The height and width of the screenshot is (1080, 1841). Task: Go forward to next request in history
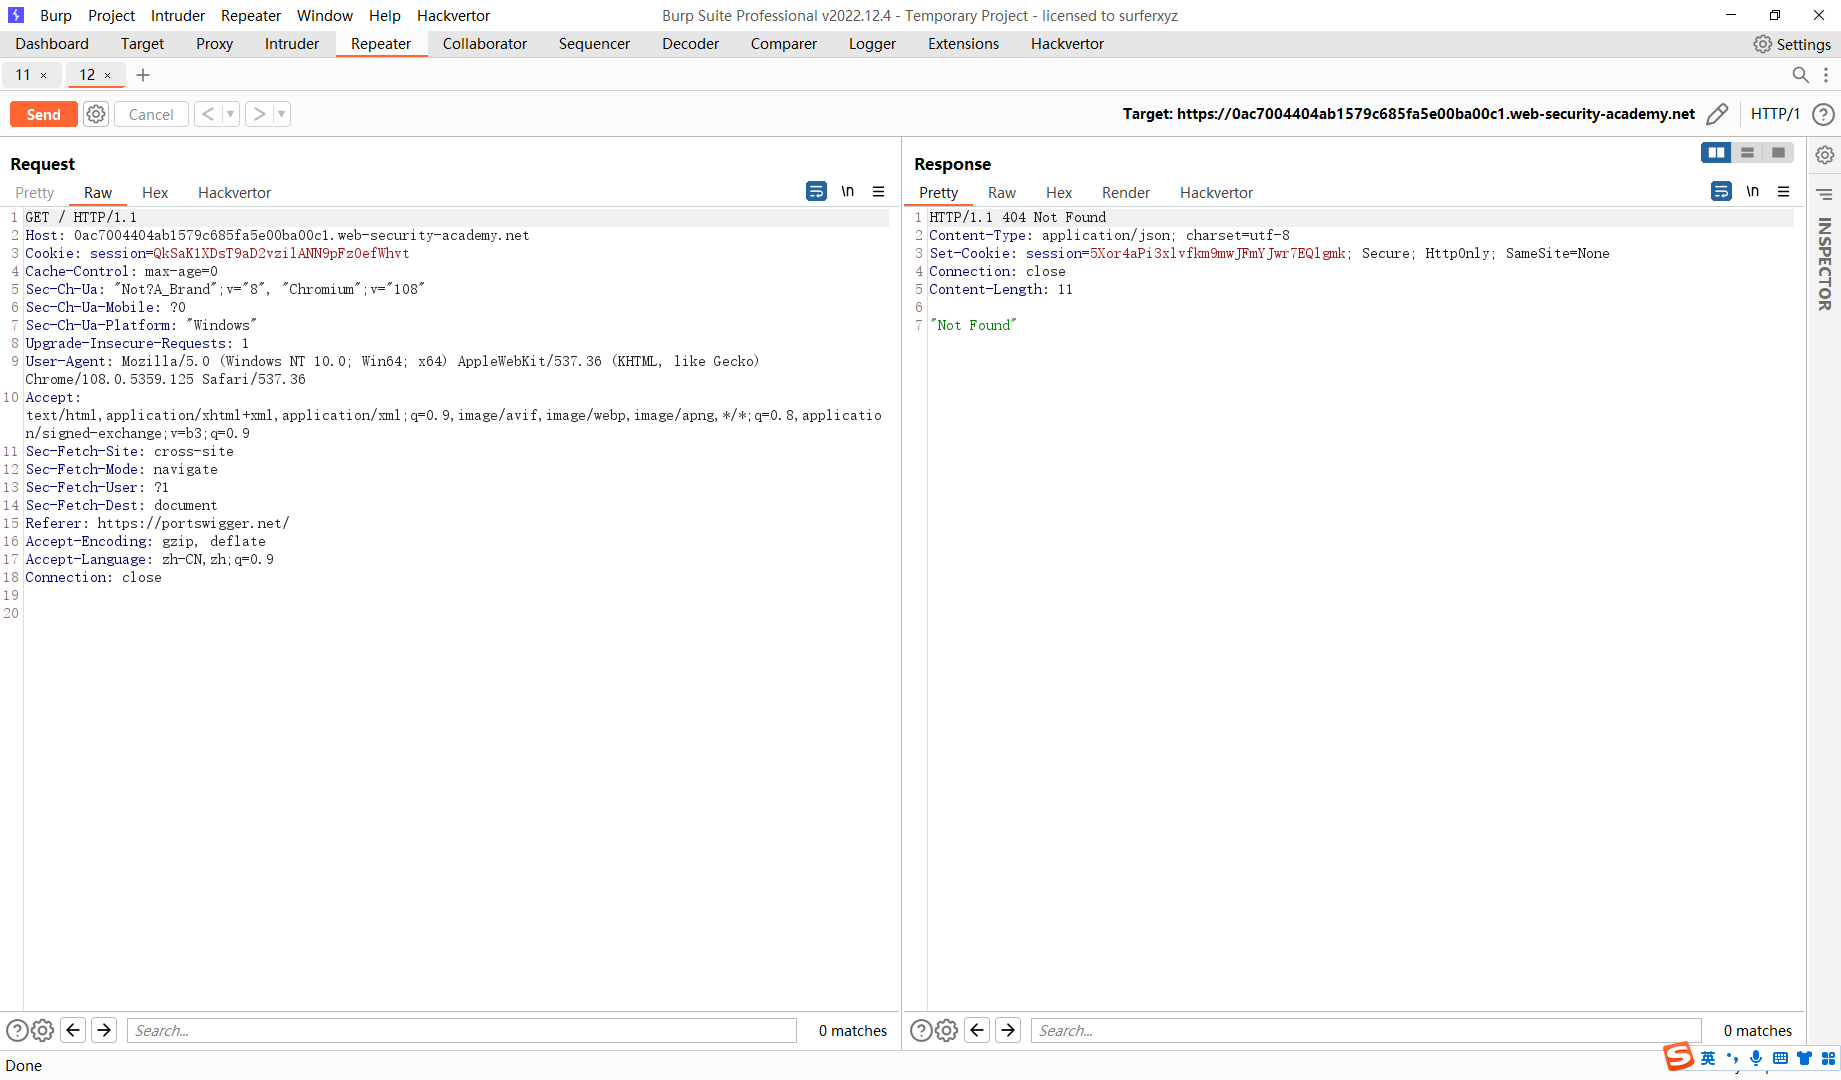click(x=259, y=114)
